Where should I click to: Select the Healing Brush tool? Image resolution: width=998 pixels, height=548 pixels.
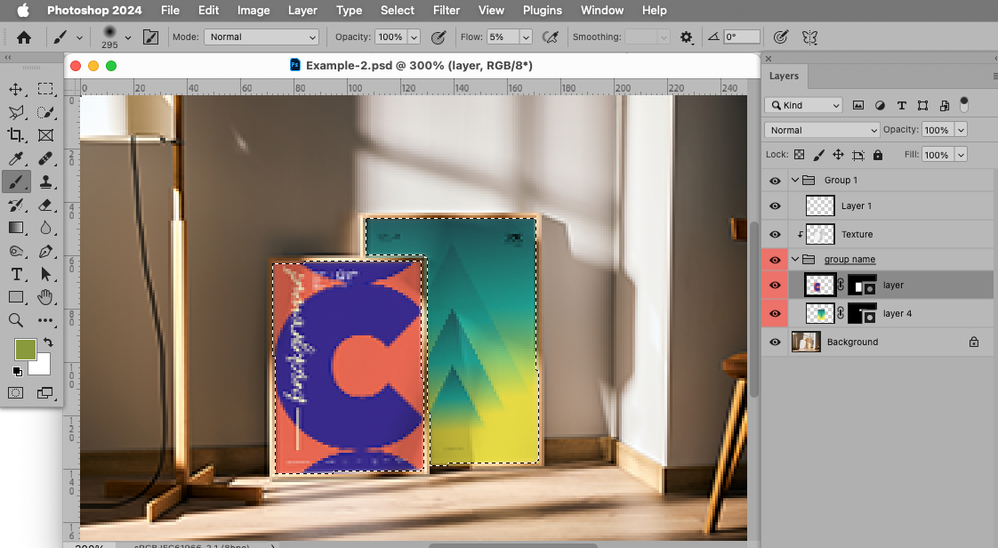coord(45,158)
